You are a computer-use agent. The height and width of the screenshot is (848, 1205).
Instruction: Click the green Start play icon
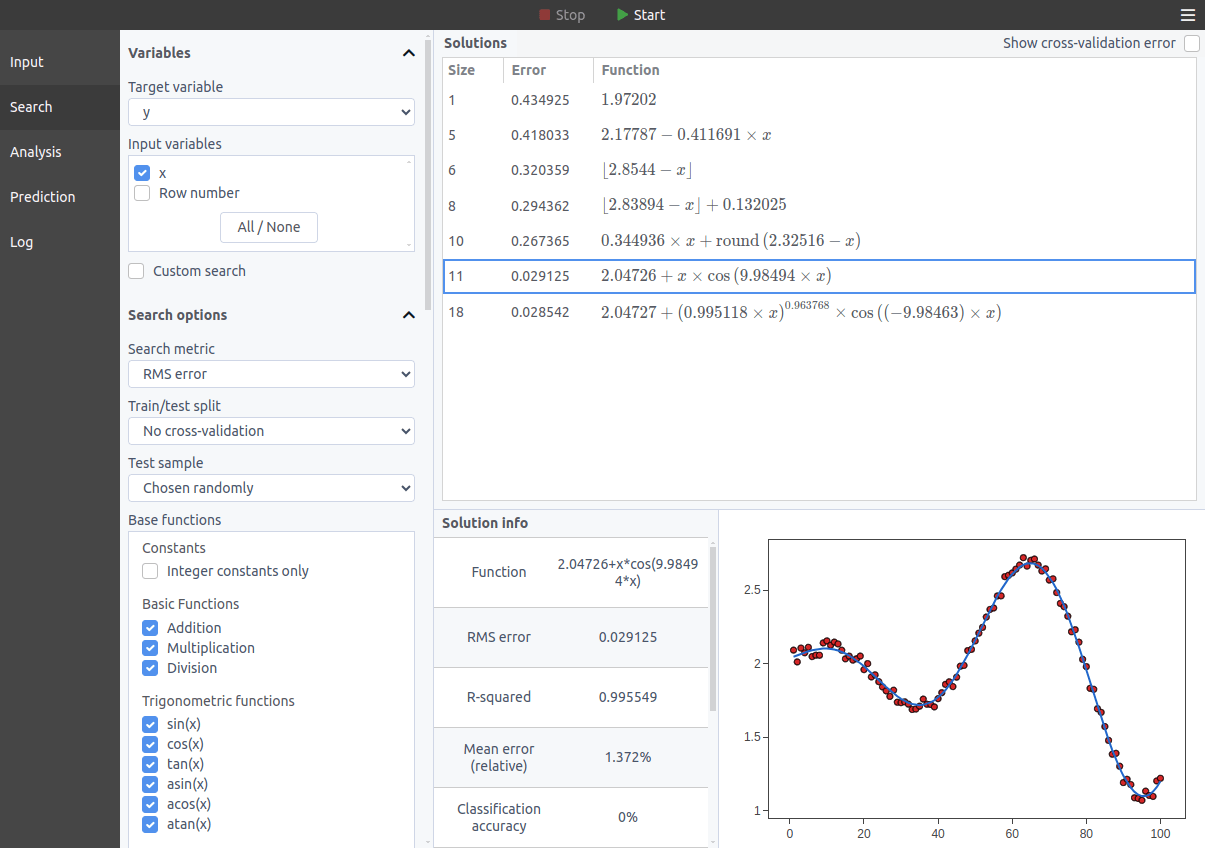point(623,15)
